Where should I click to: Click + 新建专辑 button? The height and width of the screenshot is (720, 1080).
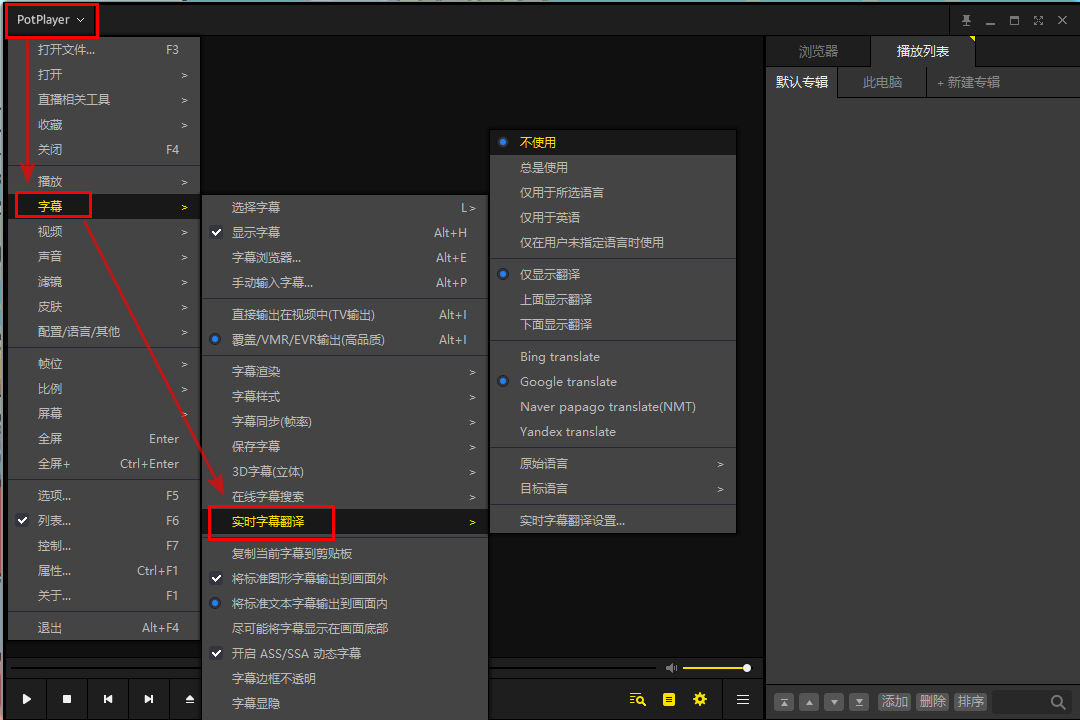tap(968, 82)
